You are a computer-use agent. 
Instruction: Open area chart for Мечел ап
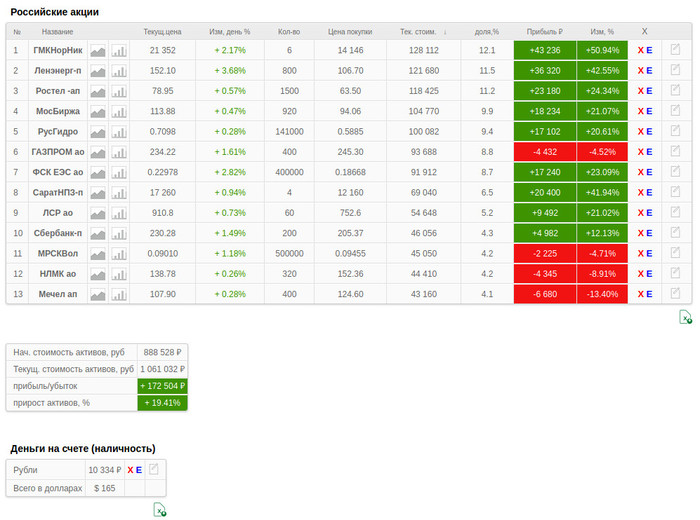coord(98,295)
